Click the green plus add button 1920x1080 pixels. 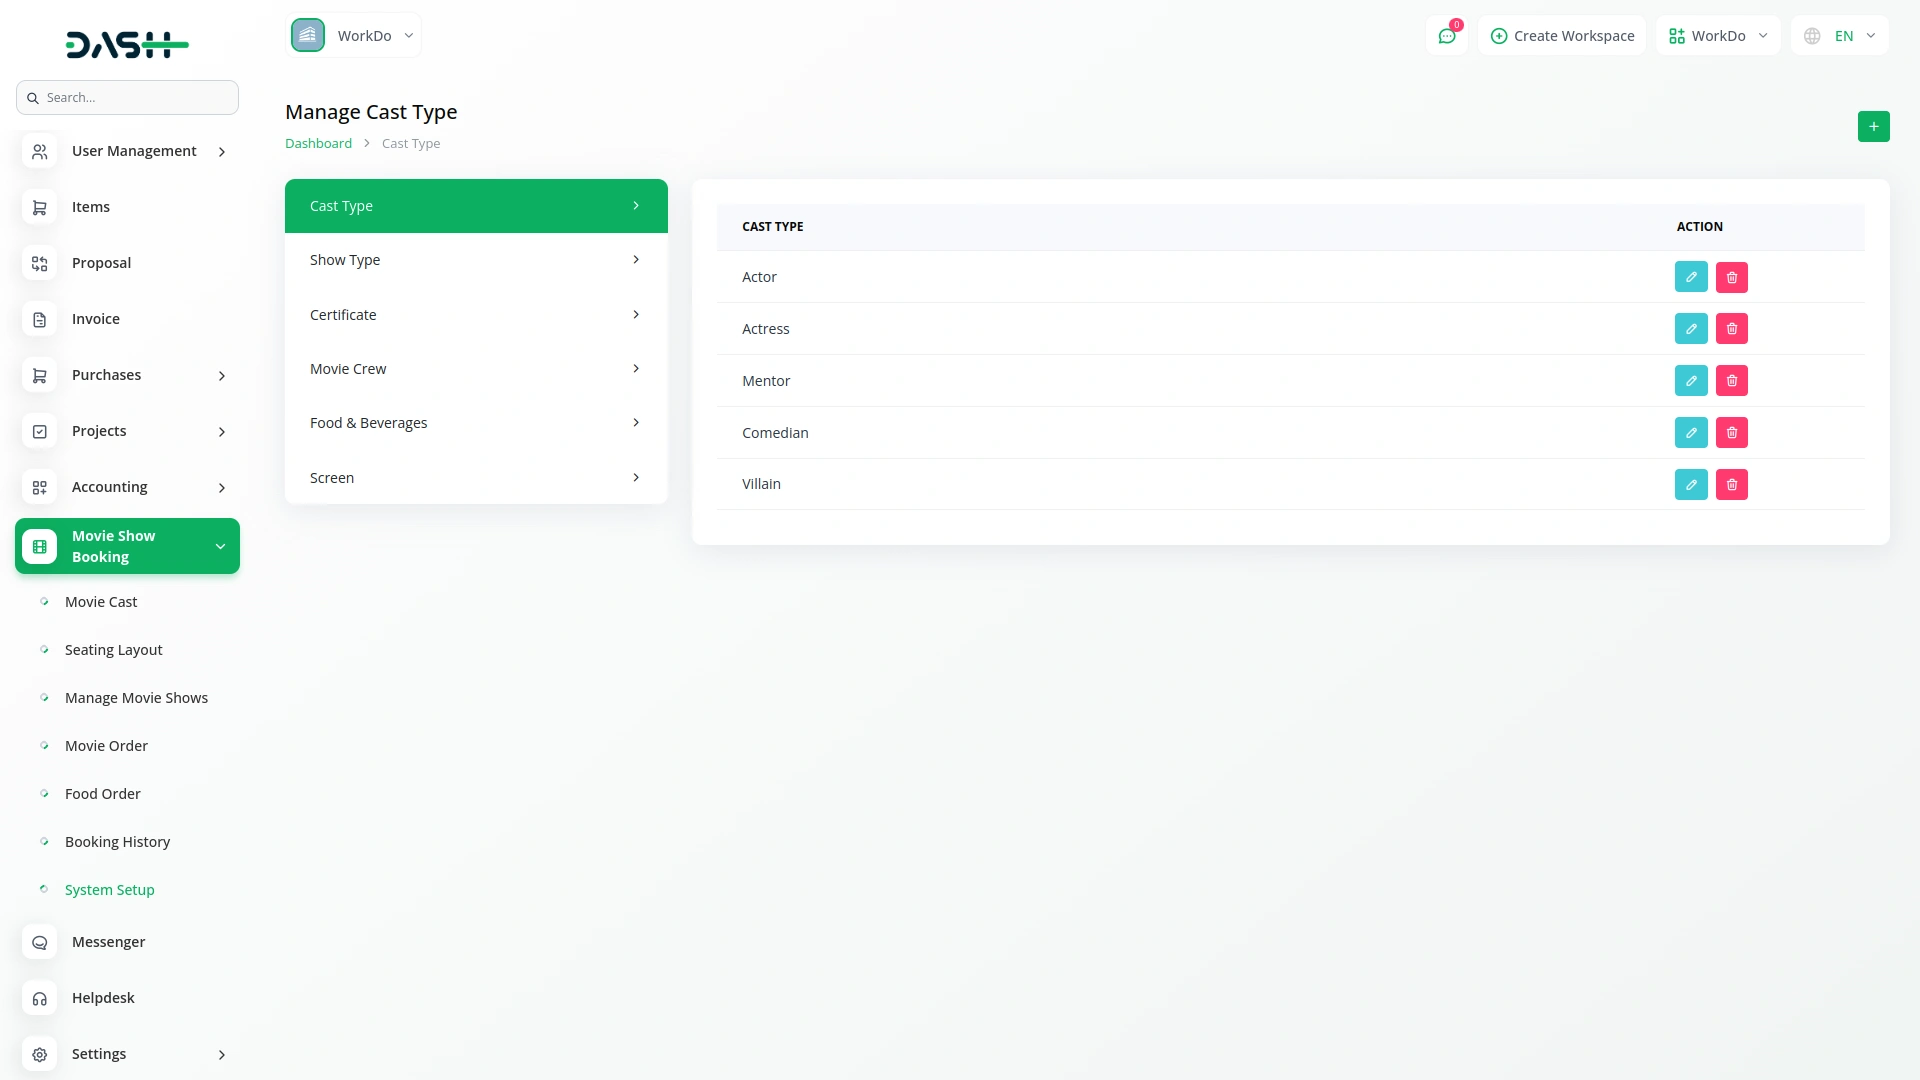(x=1873, y=126)
